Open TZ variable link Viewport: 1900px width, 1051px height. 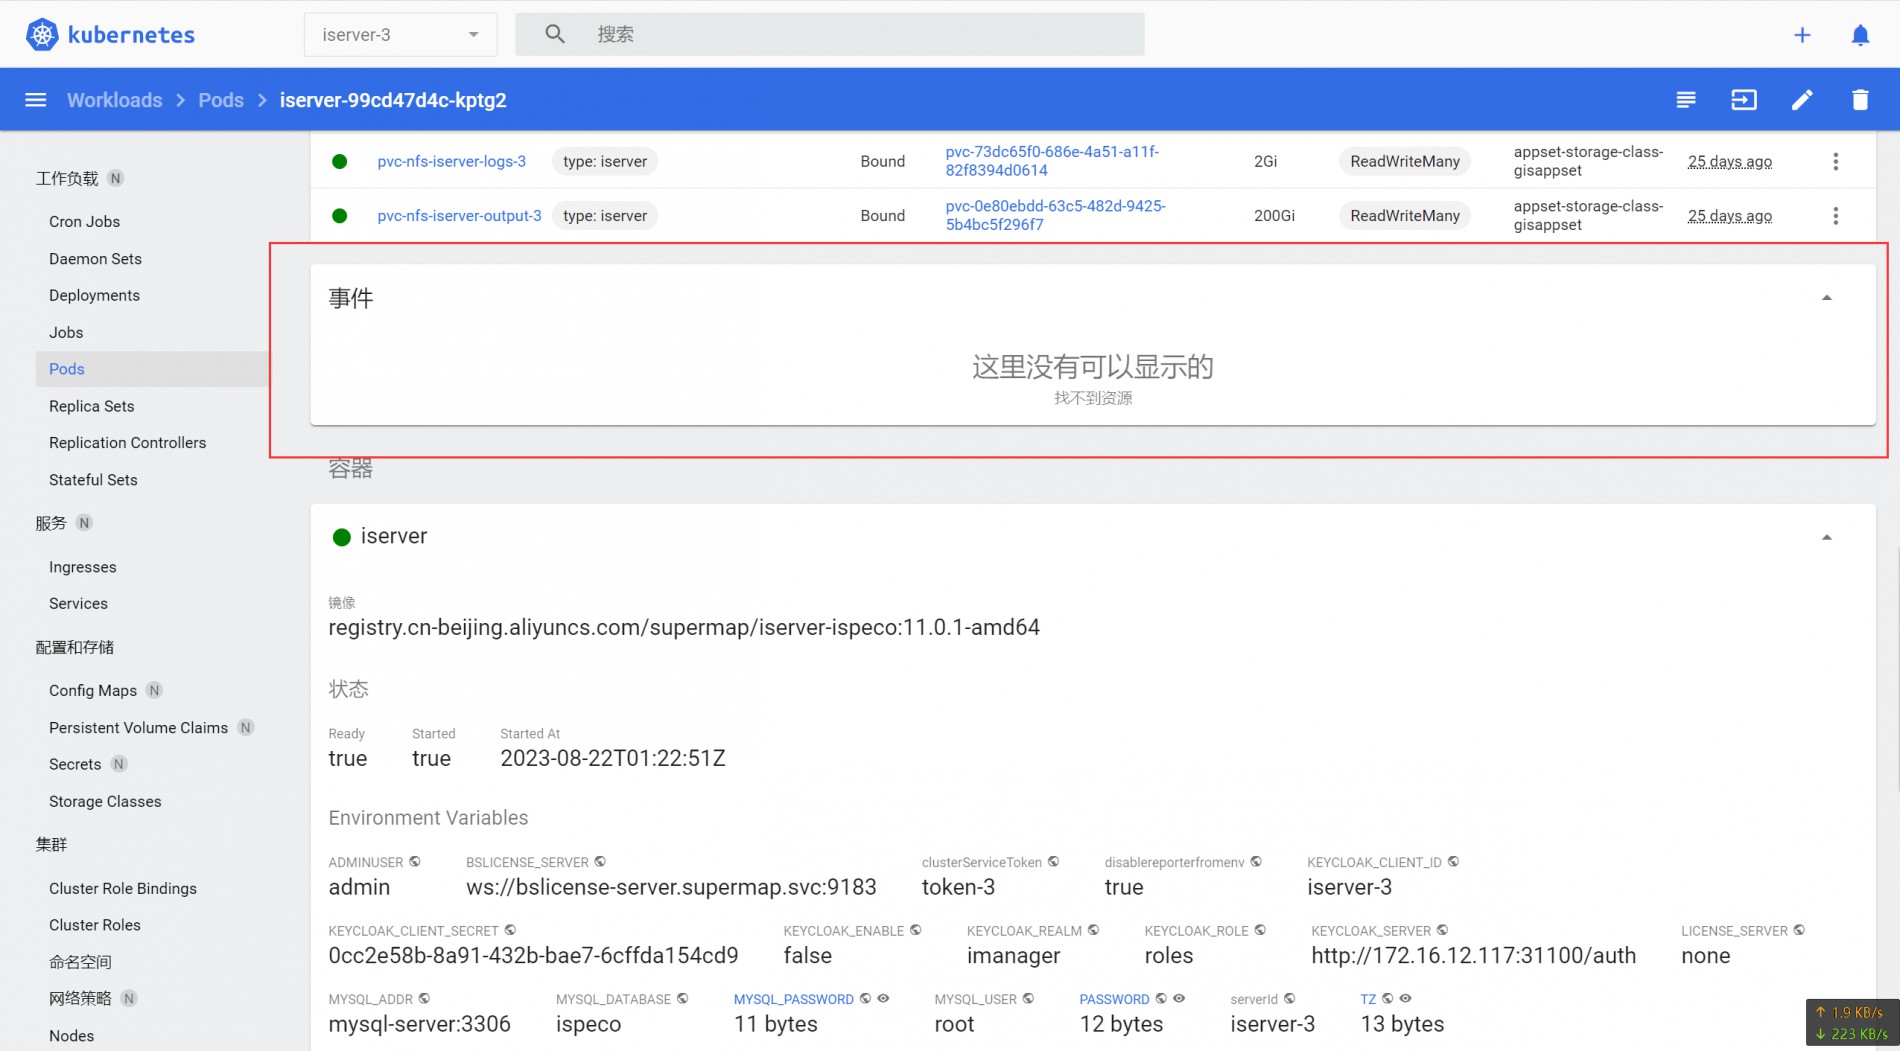click(x=1368, y=999)
